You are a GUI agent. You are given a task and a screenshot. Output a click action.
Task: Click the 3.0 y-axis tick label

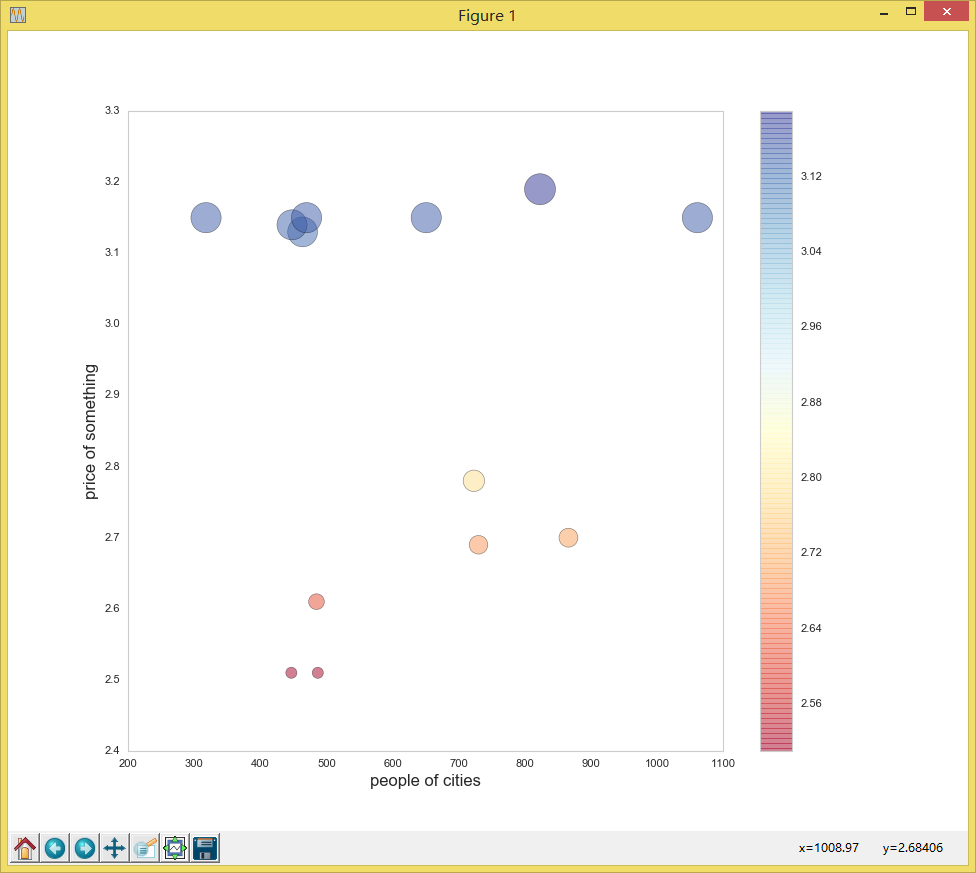pyautogui.click(x=112, y=323)
